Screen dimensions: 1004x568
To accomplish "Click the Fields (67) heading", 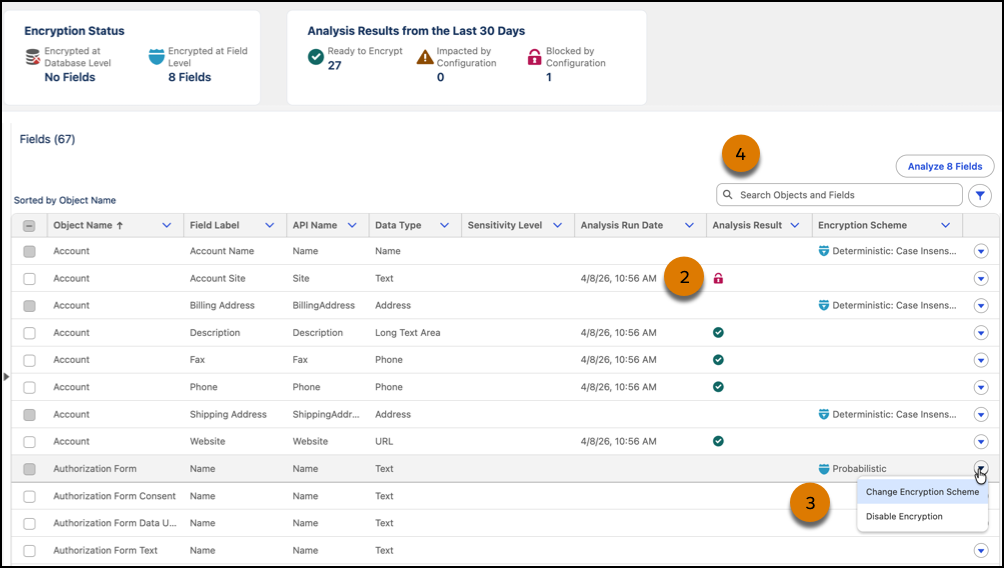I will (47, 139).
